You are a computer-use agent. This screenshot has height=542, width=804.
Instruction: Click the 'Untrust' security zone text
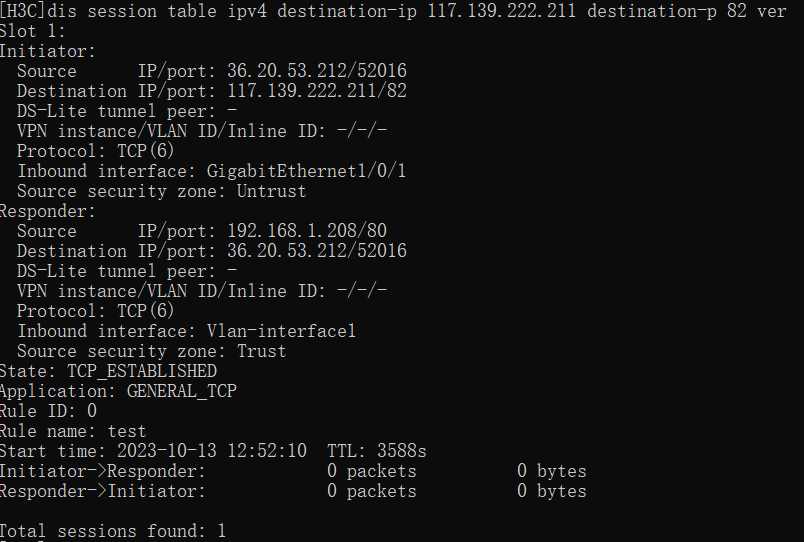tap(271, 191)
